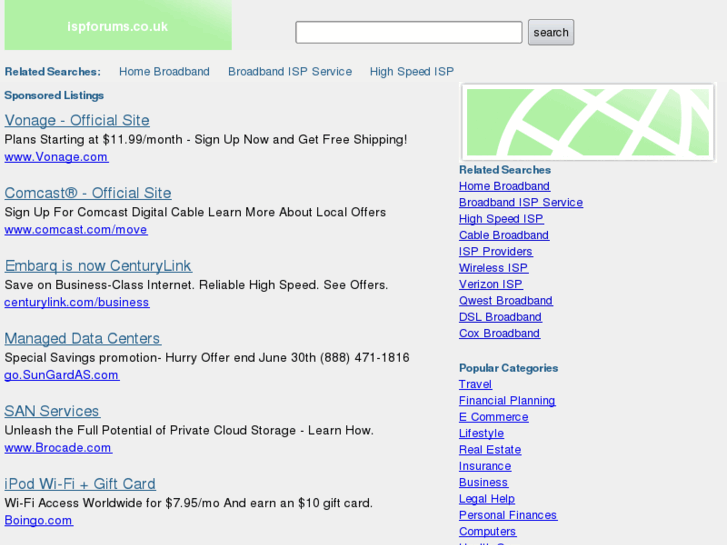Click the Special Savings promotion description text

point(207,358)
